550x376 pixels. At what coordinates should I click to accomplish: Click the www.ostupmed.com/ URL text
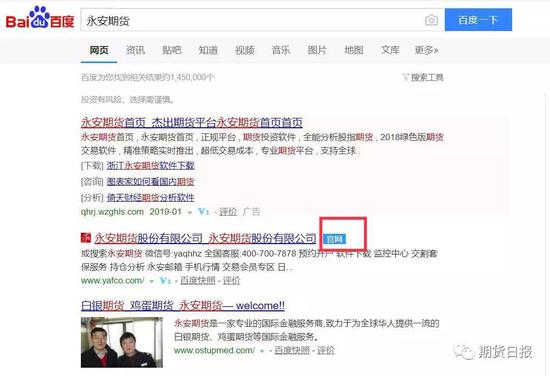click(x=214, y=350)
